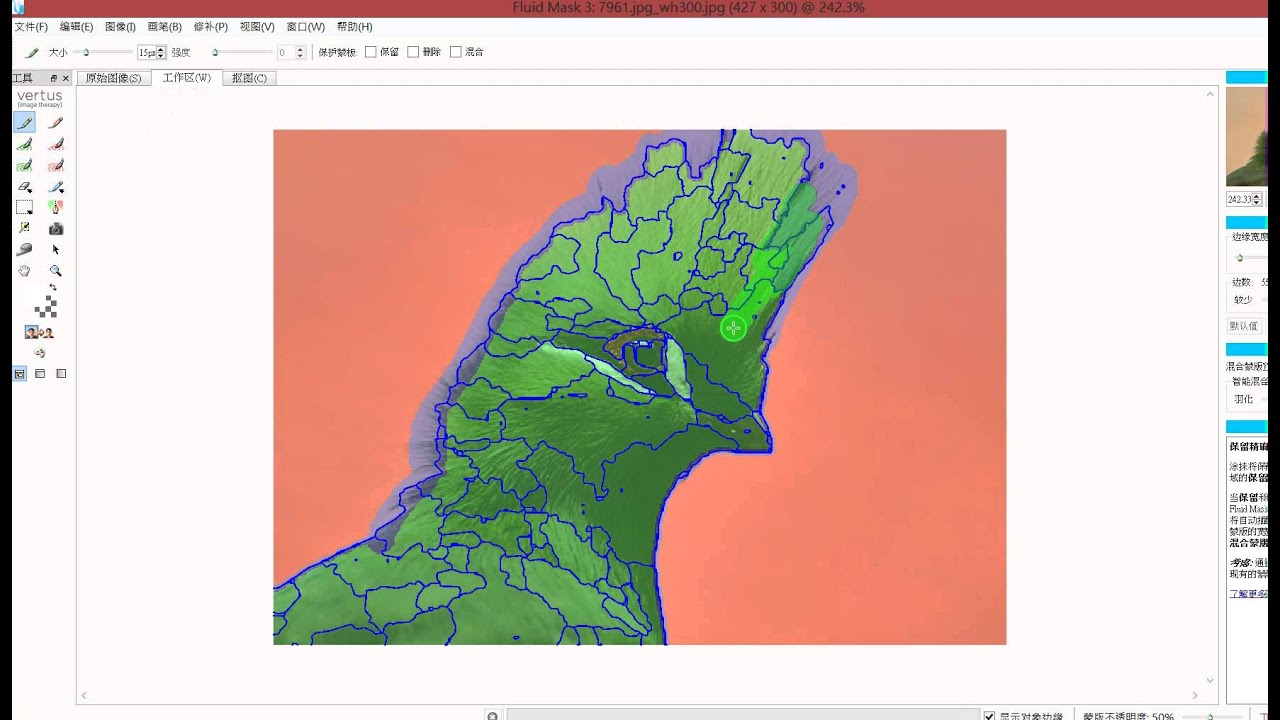Enable the 保留 protect mask checkbox

[371, 52]
